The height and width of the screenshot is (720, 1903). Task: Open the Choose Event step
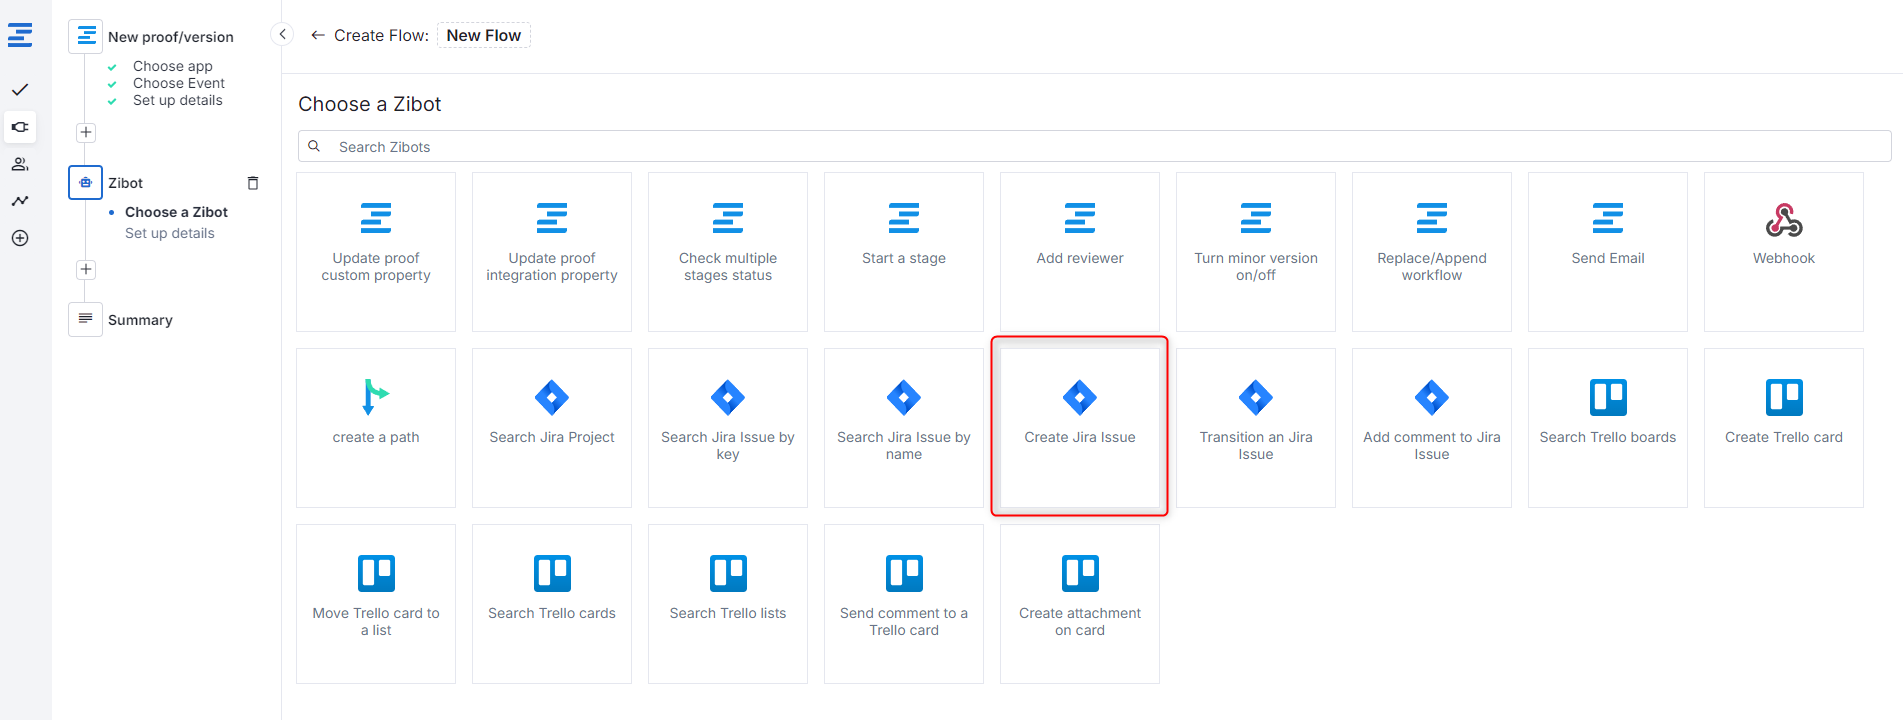click(178, 83)
